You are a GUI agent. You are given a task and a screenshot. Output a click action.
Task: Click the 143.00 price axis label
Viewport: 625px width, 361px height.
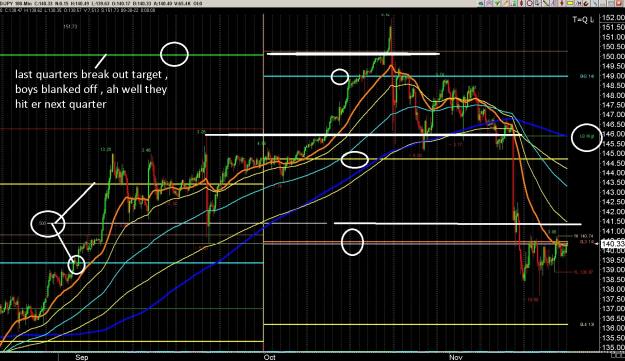[614, 192]
